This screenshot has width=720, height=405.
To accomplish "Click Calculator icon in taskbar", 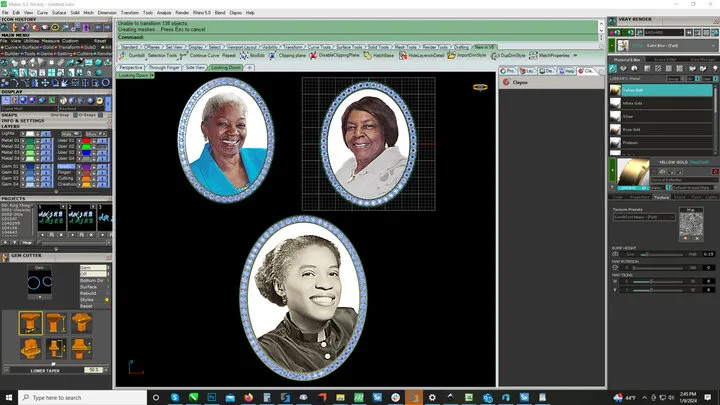I will [x=267, y=397].
